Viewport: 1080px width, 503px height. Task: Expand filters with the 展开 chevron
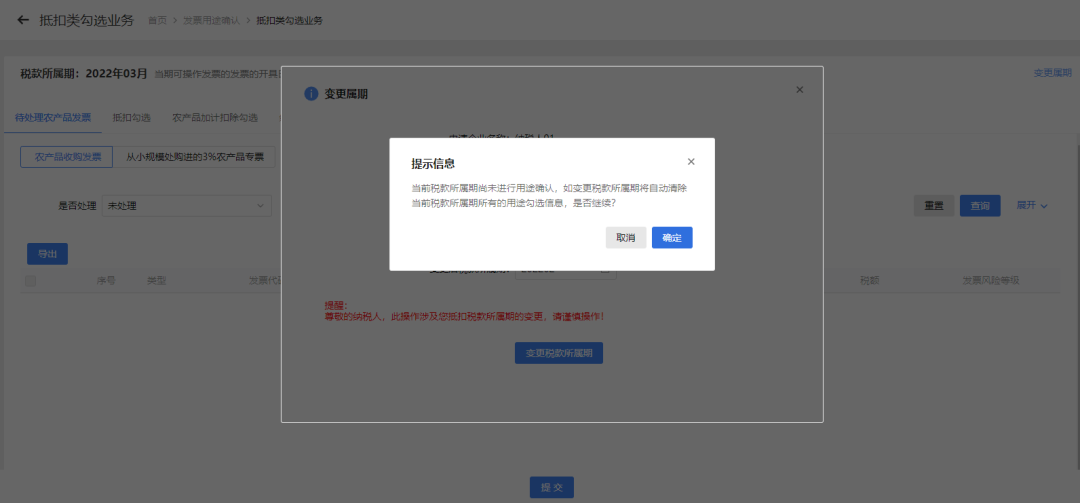pyautogui.click(x=1032, y=205)
